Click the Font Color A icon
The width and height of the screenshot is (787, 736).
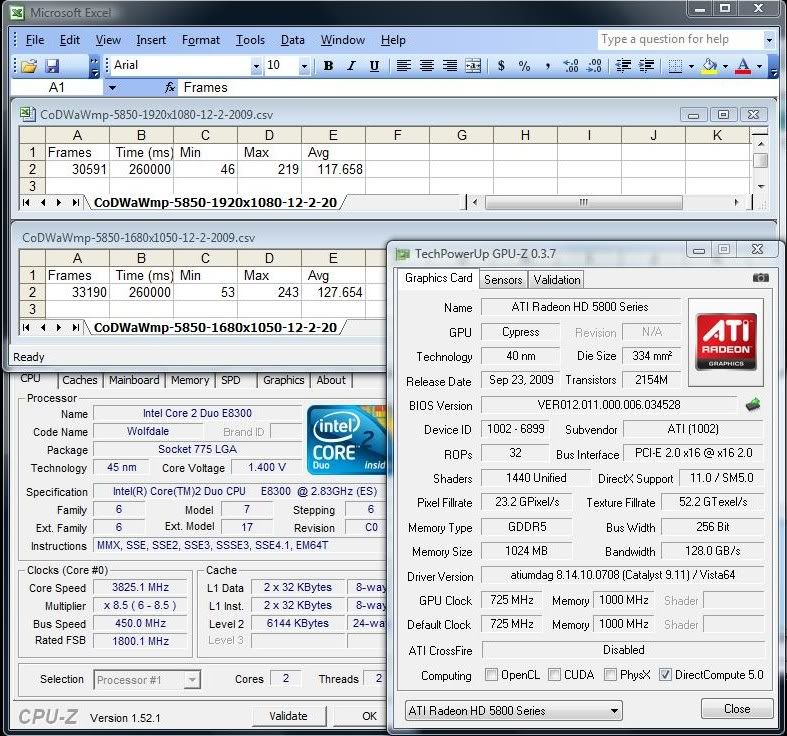[x=743, y=66]
